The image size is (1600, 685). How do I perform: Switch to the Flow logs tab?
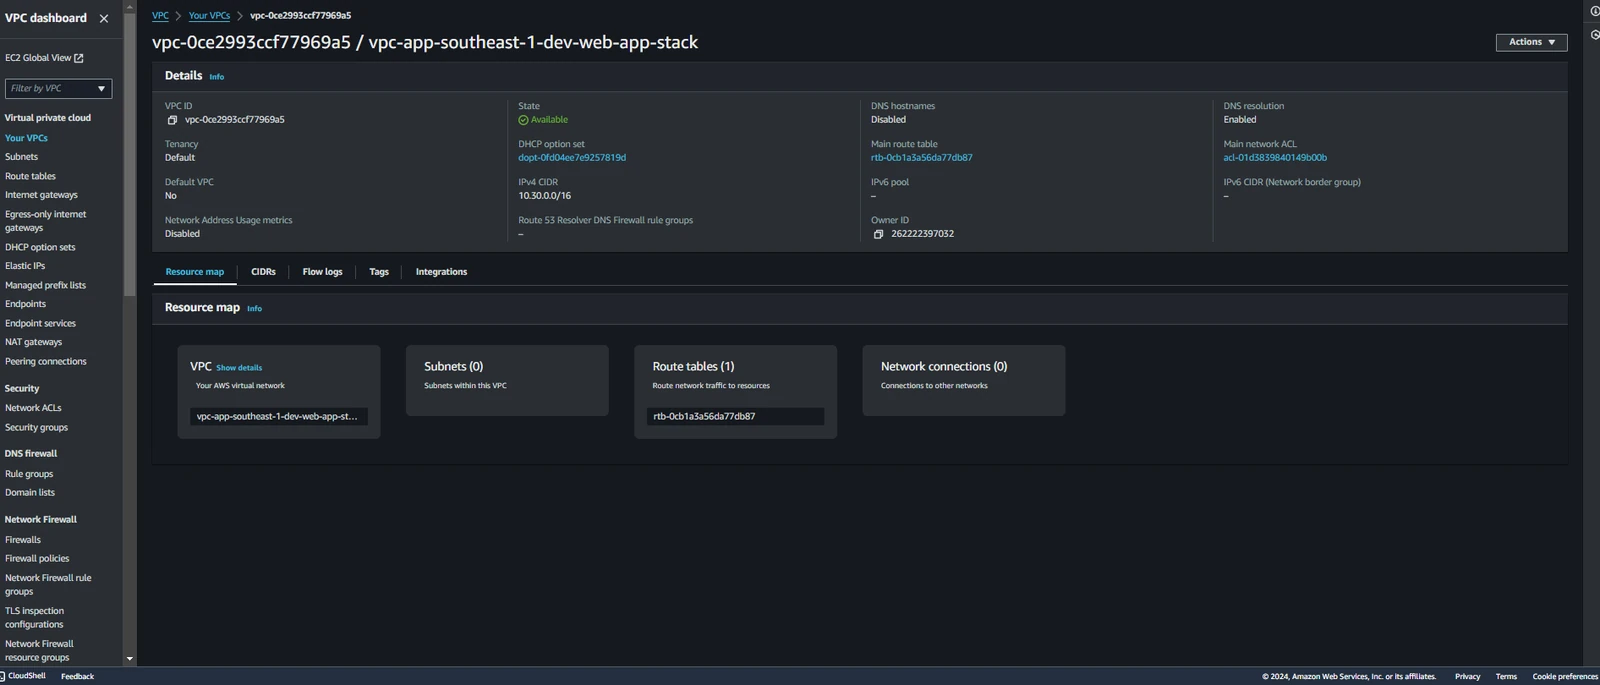(322, 272)
